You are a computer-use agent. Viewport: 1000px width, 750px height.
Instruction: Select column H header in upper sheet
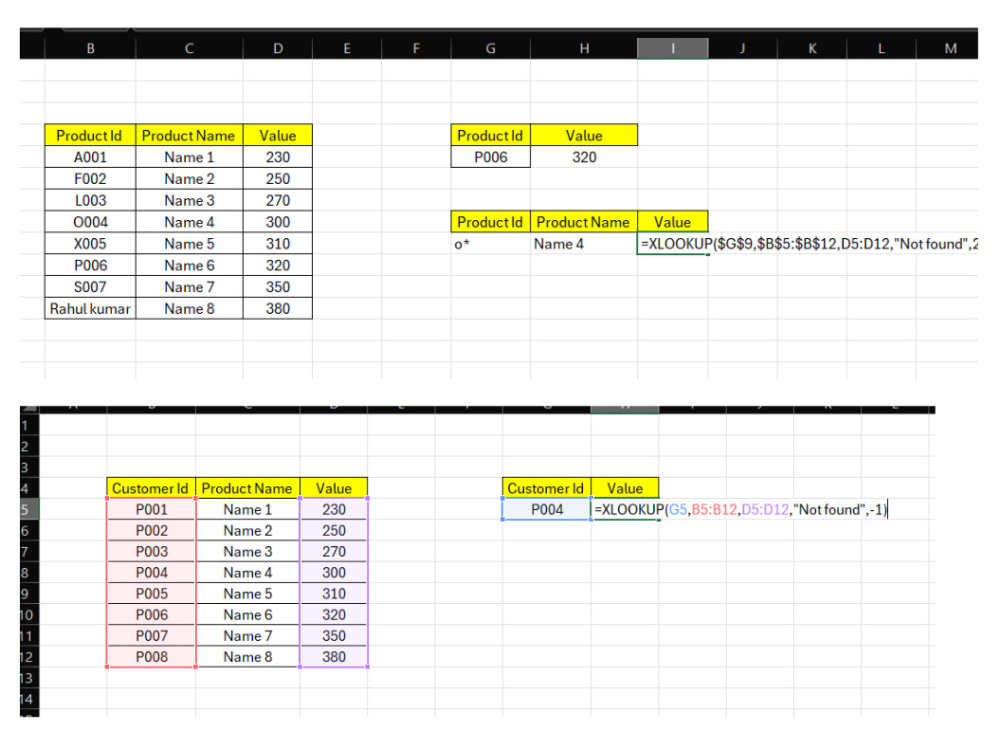pyautogui.click(x=584, y=48)
